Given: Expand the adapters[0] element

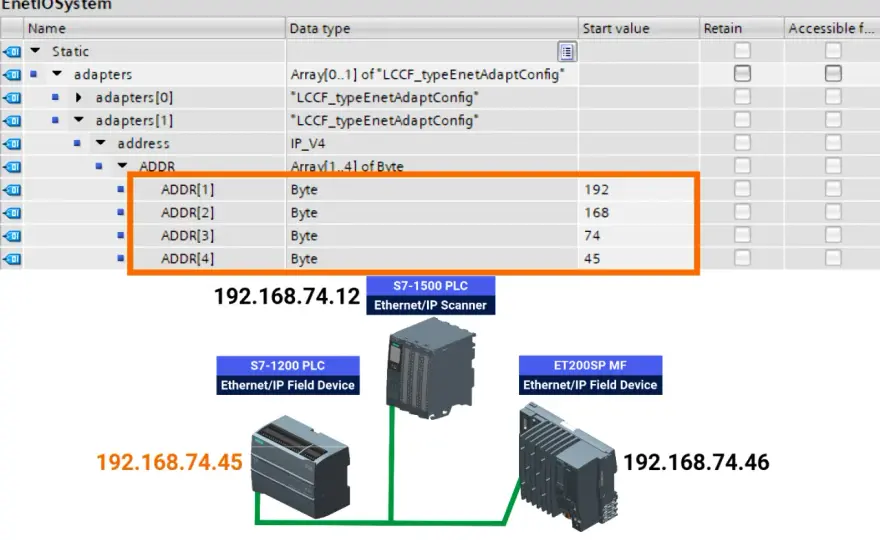Looking at the screenshot, I should pyautogui.click(x=79, y=97).
